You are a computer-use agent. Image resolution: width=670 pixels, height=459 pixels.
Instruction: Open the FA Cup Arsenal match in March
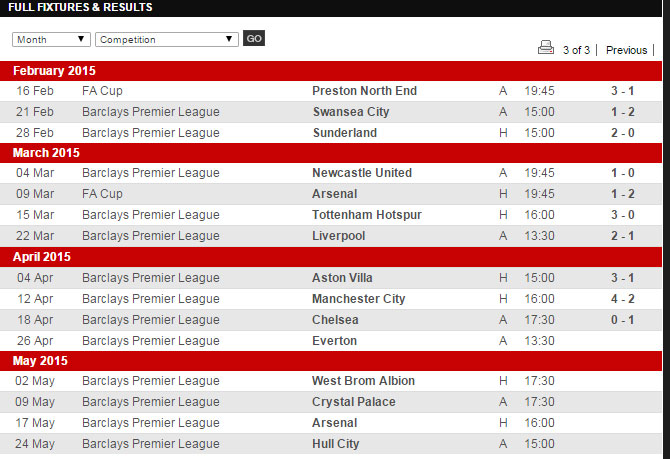[x=334, y=194]
